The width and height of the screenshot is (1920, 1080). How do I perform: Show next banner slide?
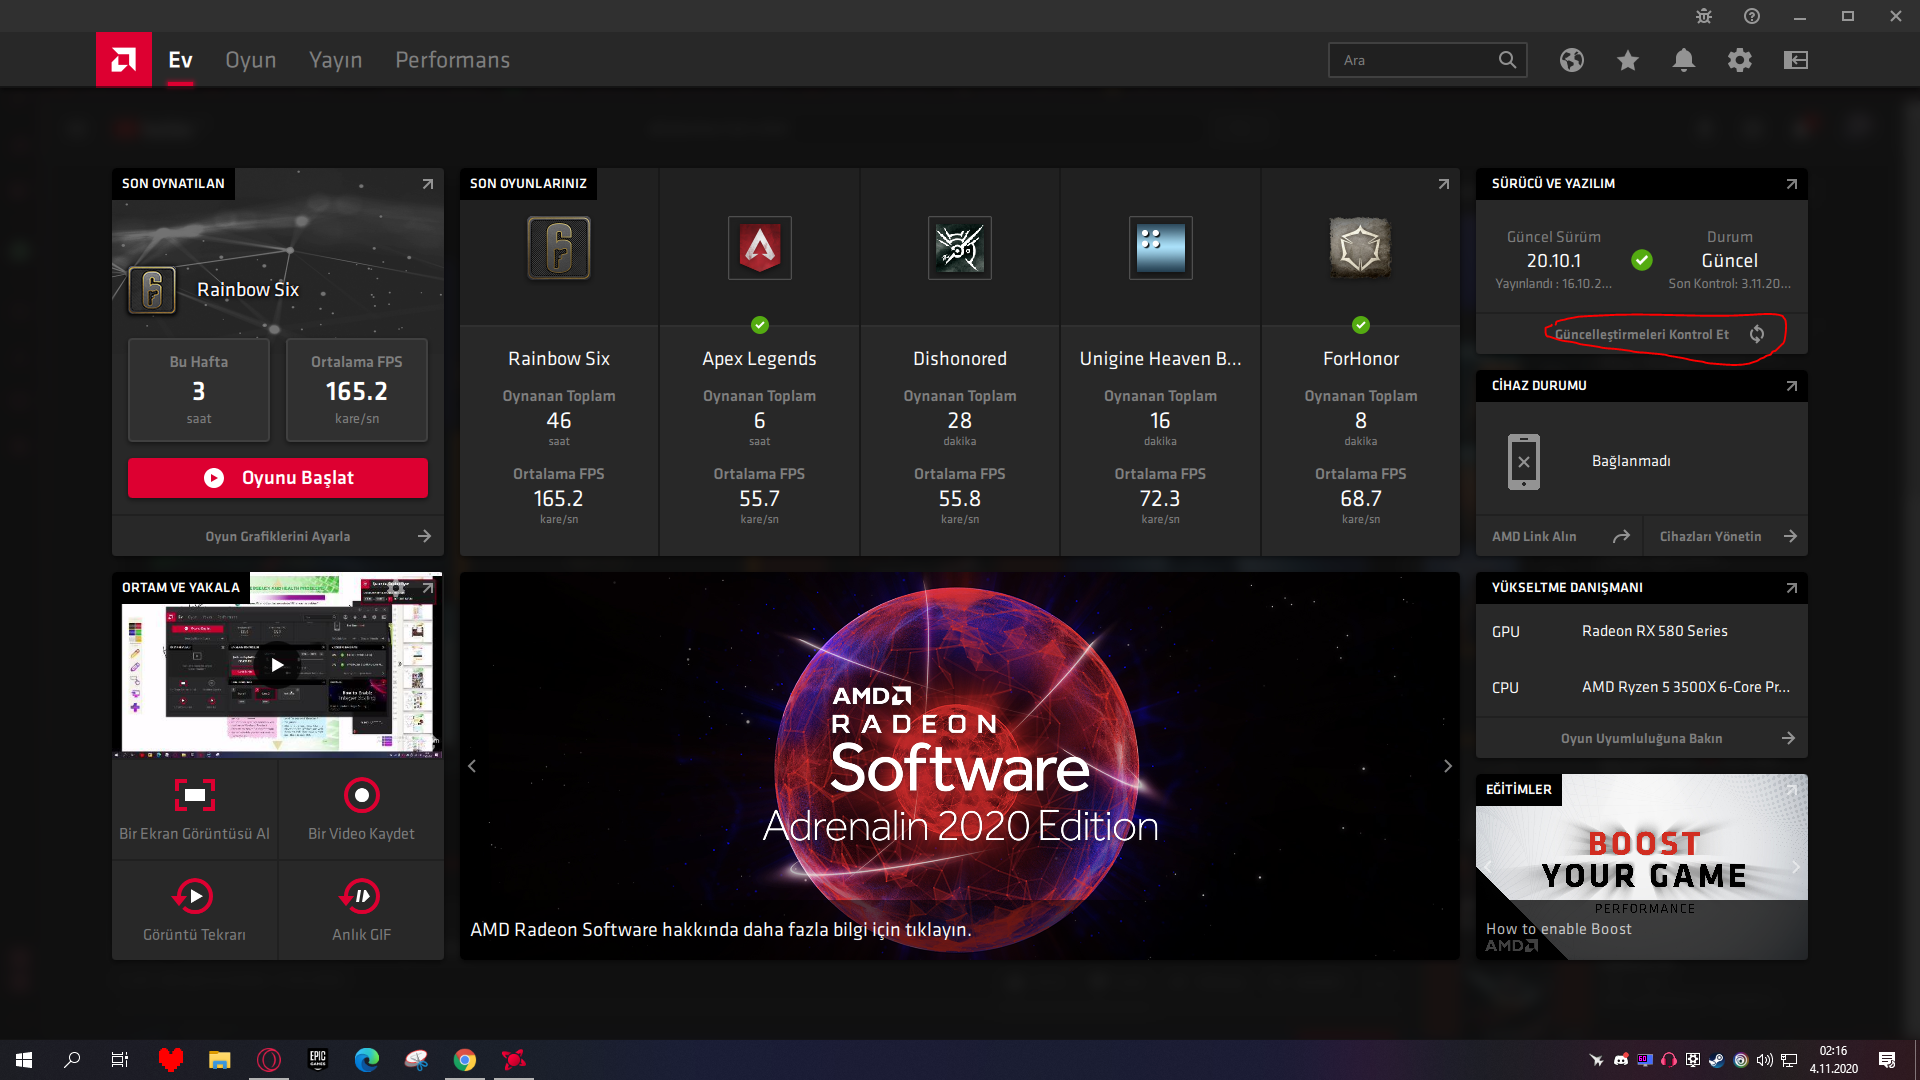coord(1447,766)
